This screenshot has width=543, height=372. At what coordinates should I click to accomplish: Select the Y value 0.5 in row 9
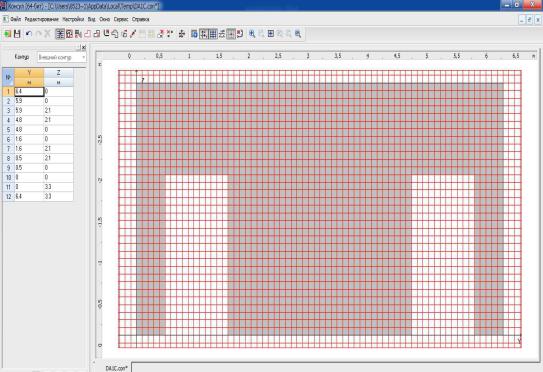tap(29, 168)
